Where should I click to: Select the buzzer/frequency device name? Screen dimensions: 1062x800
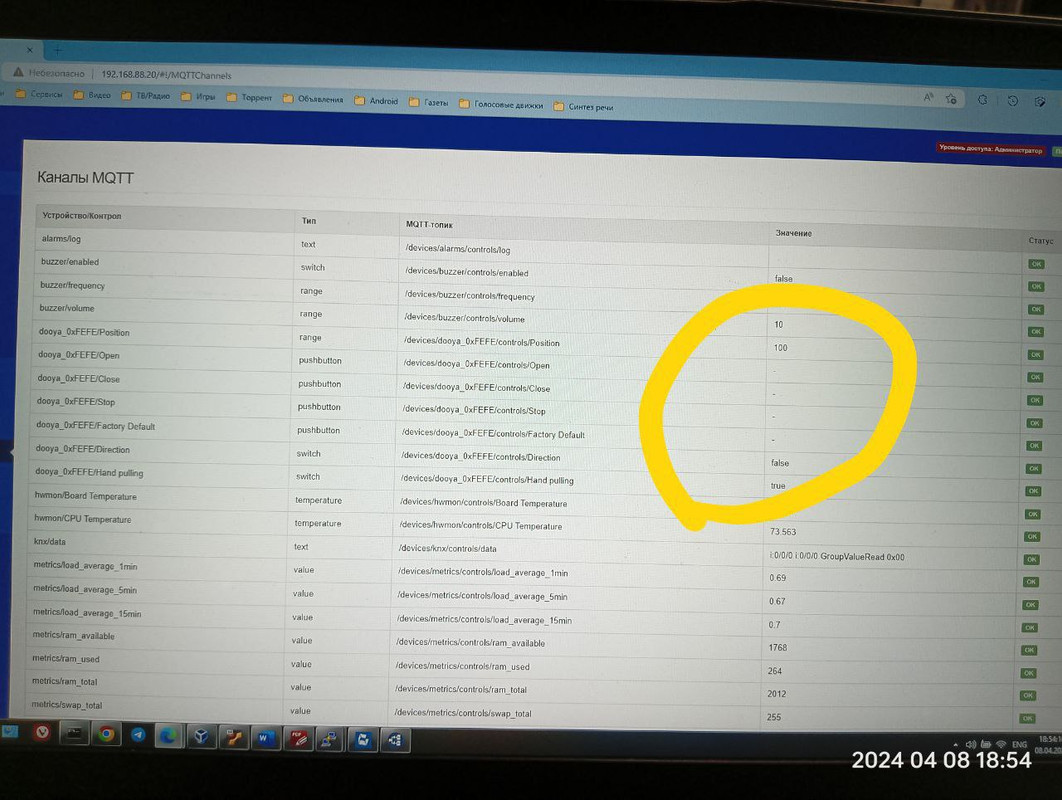click(x=72, y=285)
